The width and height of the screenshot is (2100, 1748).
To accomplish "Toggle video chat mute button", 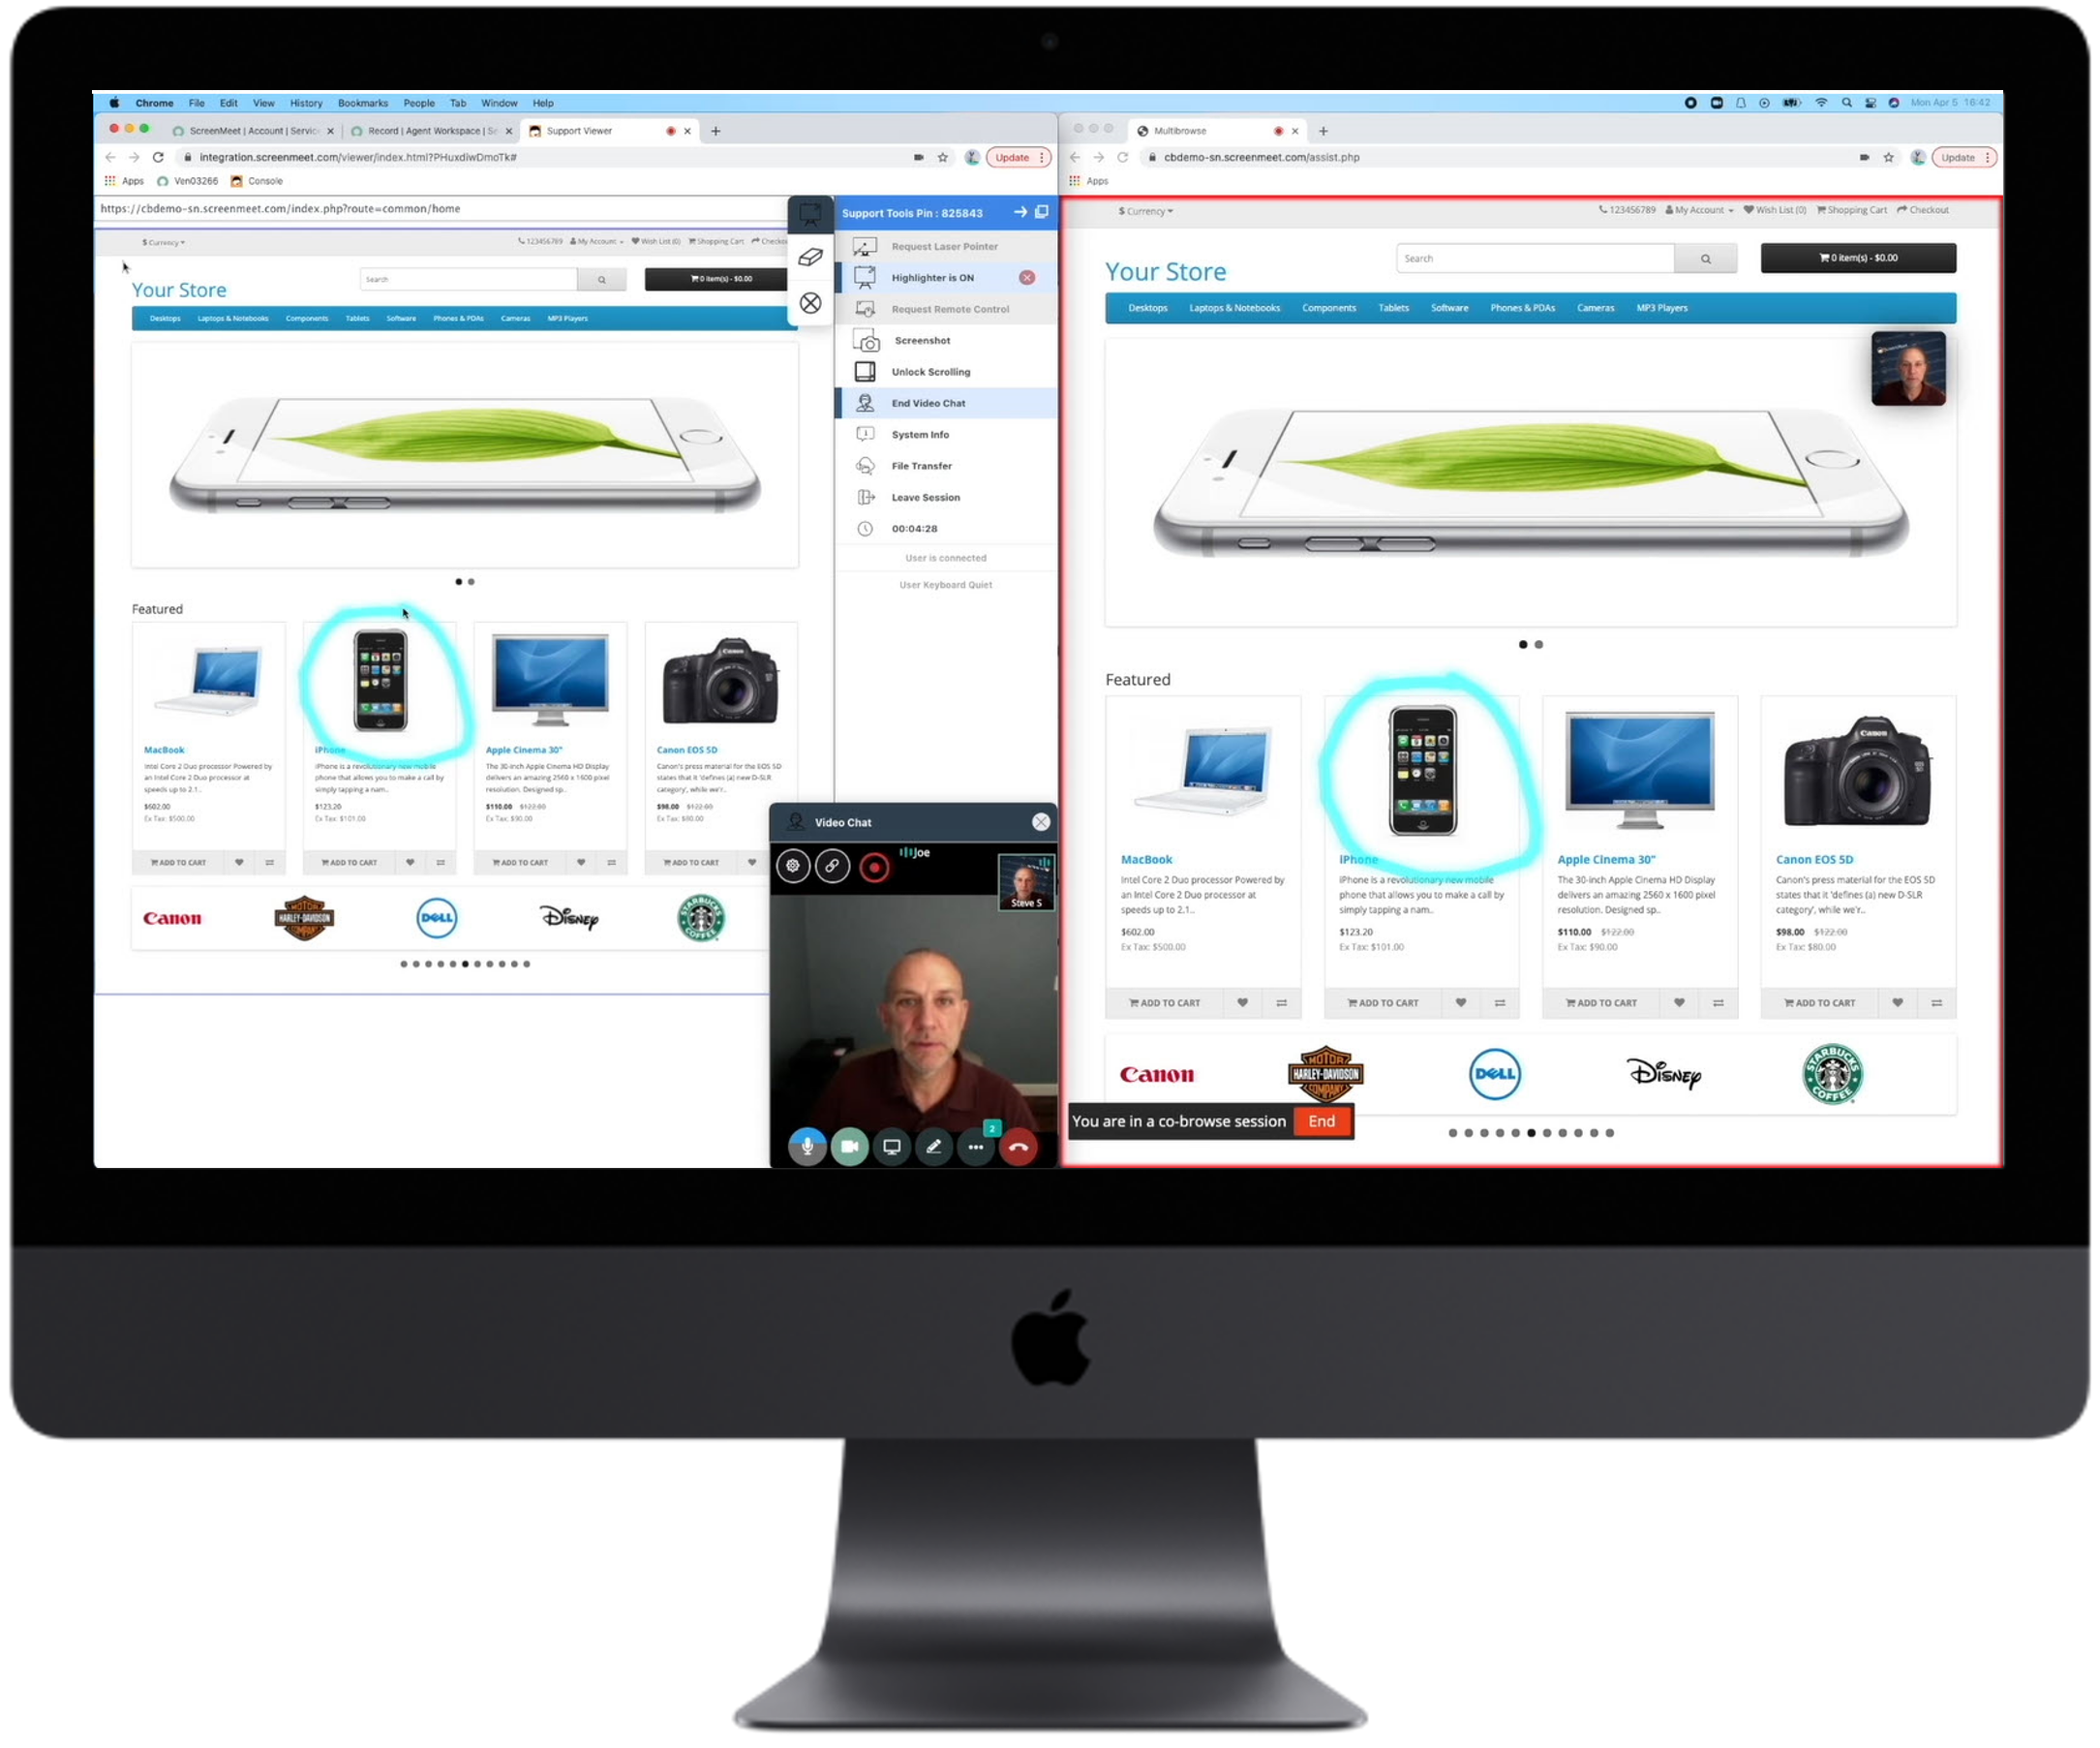I will [806, 1147].
